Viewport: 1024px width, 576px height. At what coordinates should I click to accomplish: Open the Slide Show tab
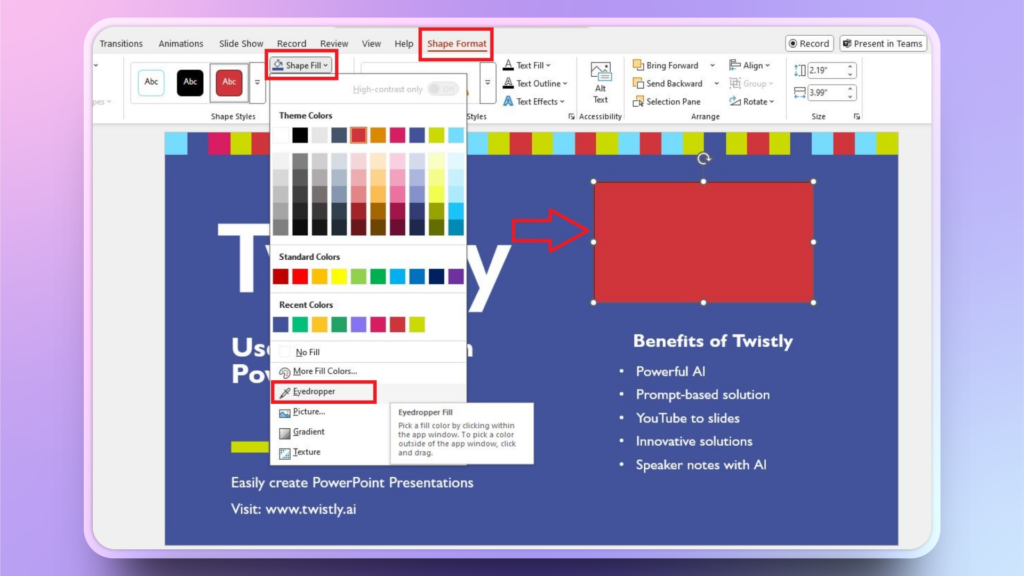pyautogui.click(x=241, y=44)
